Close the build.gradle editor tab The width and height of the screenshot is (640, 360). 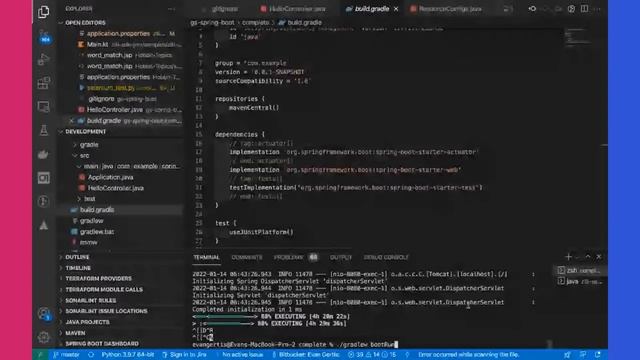[x=396, y=9]
